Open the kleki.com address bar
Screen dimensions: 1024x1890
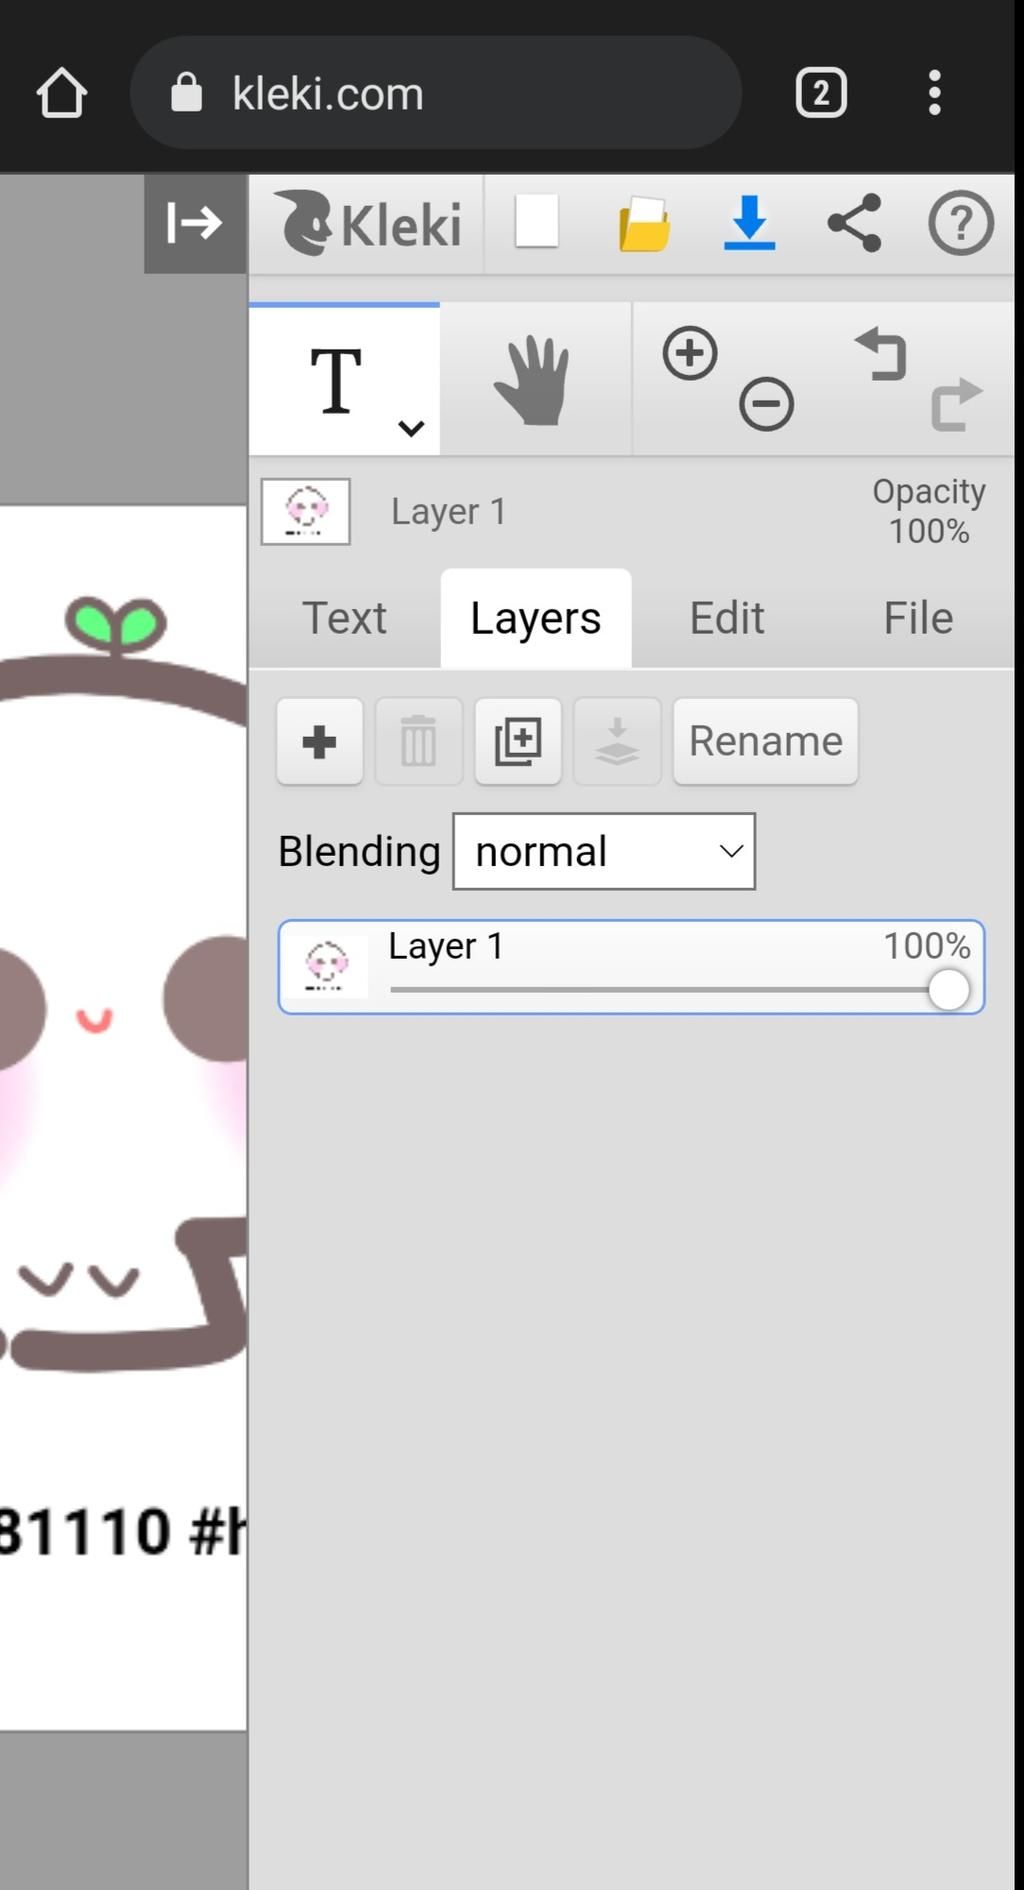click(436, 93)
